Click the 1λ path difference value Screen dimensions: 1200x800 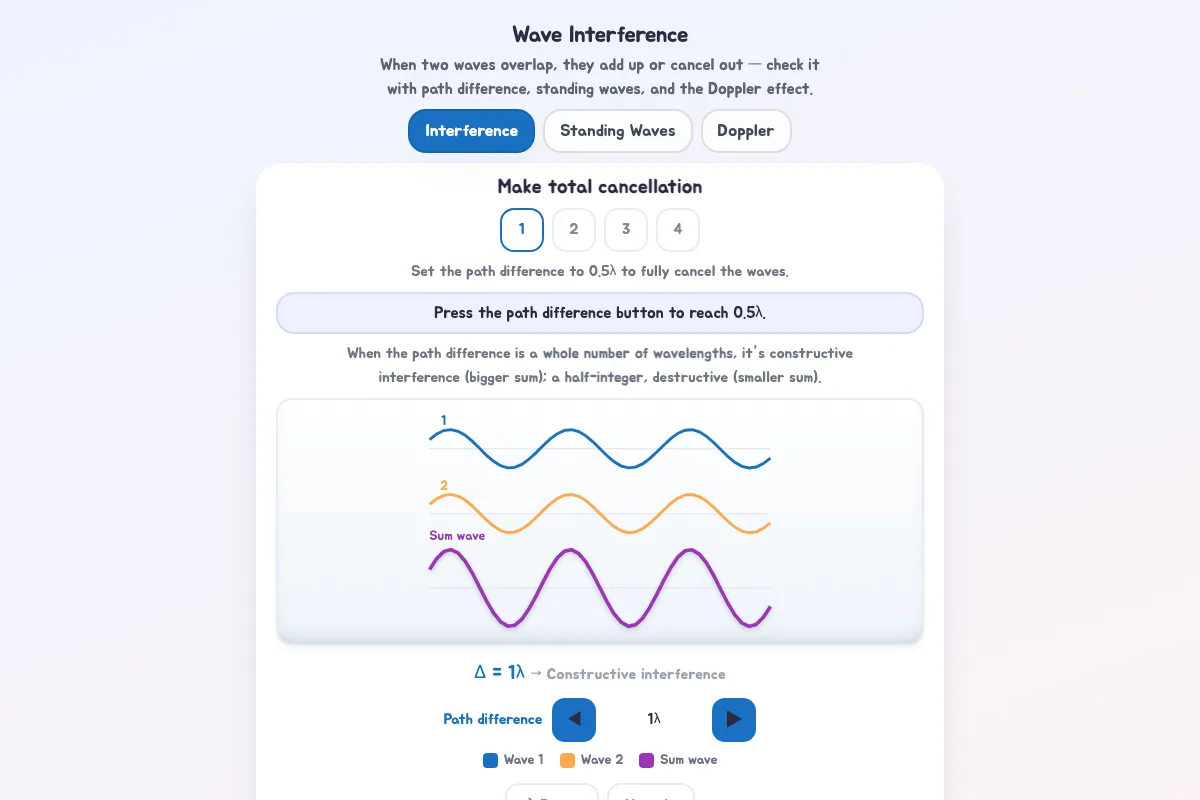click(x=654, y=719)
